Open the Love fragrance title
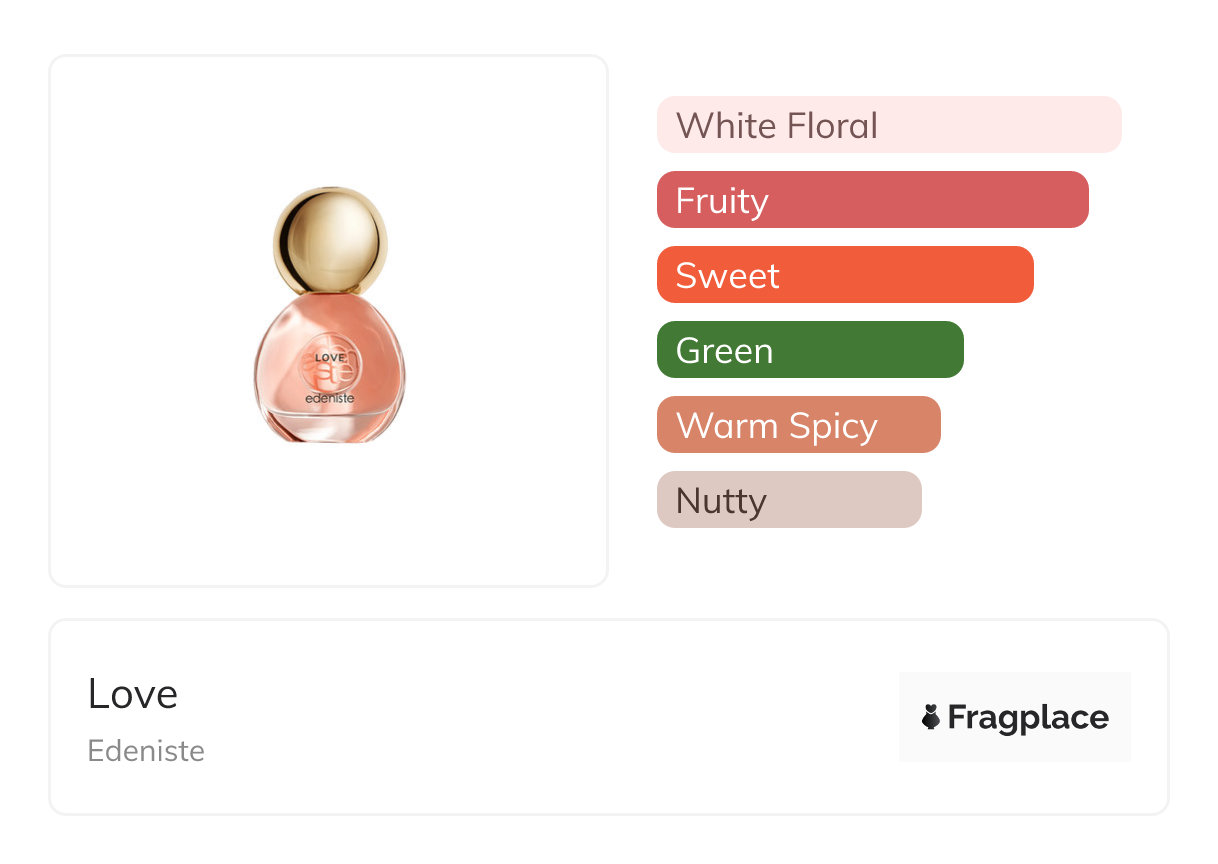The image size is (1218, 864). pos(133,694)
